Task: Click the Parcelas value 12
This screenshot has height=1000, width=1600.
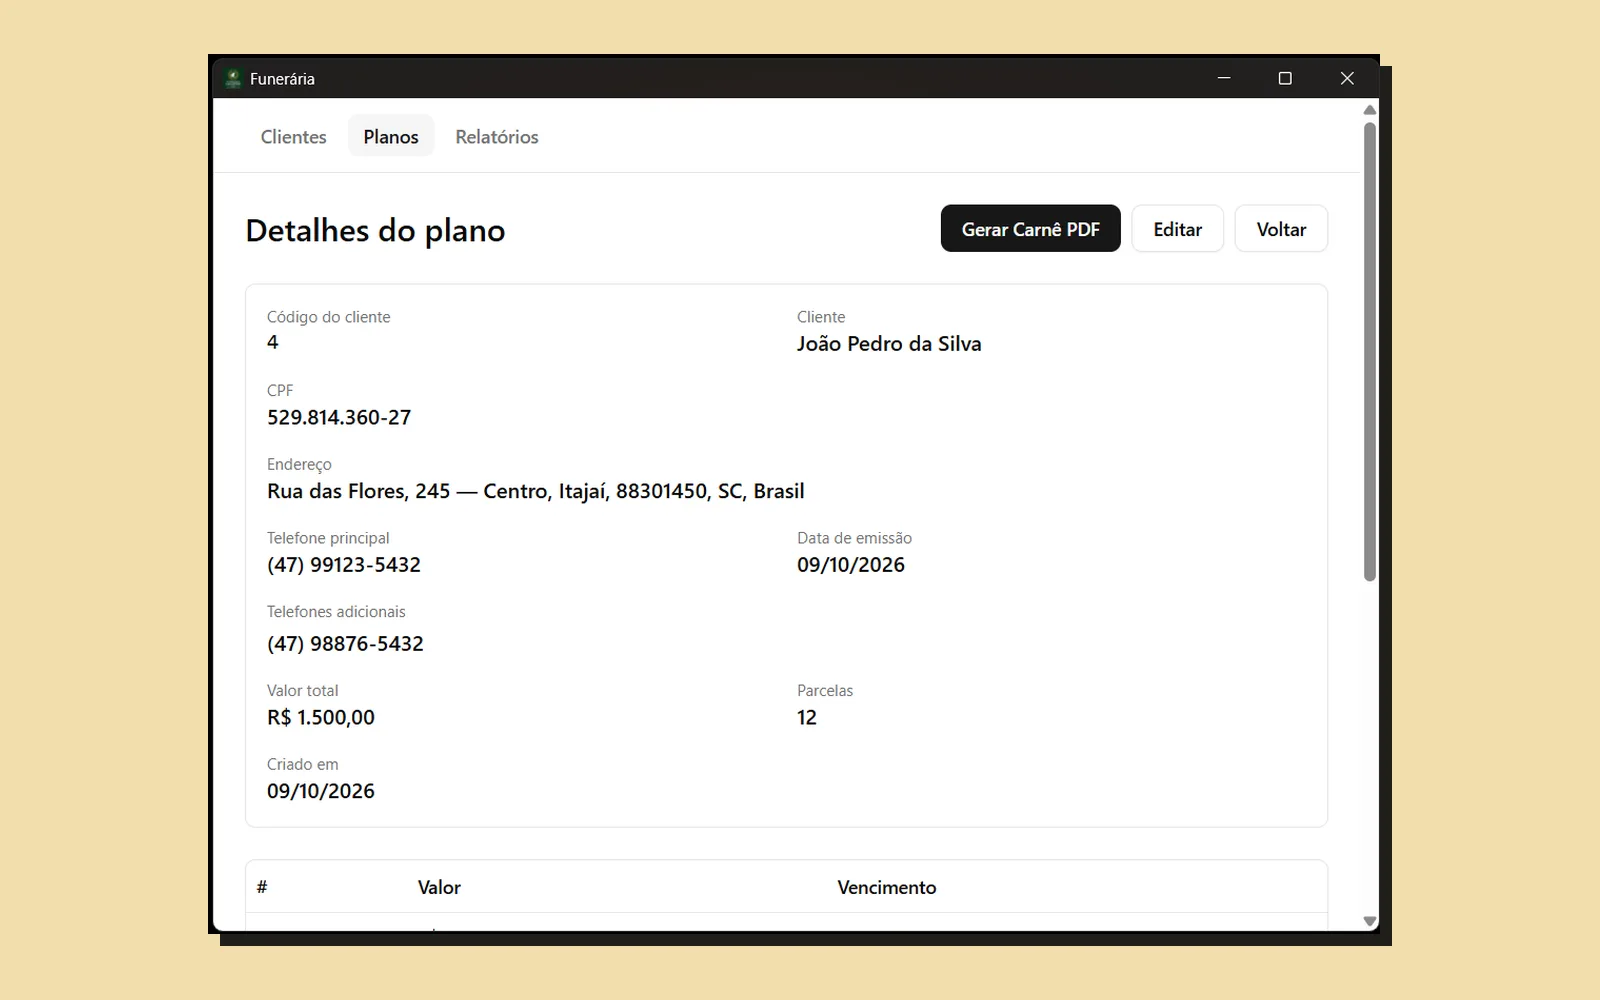Action: pos(807,718)
